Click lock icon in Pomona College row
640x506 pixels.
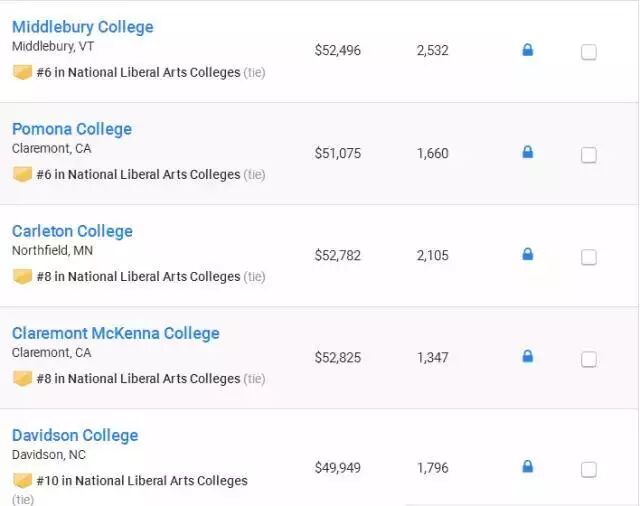coord(528,152)
